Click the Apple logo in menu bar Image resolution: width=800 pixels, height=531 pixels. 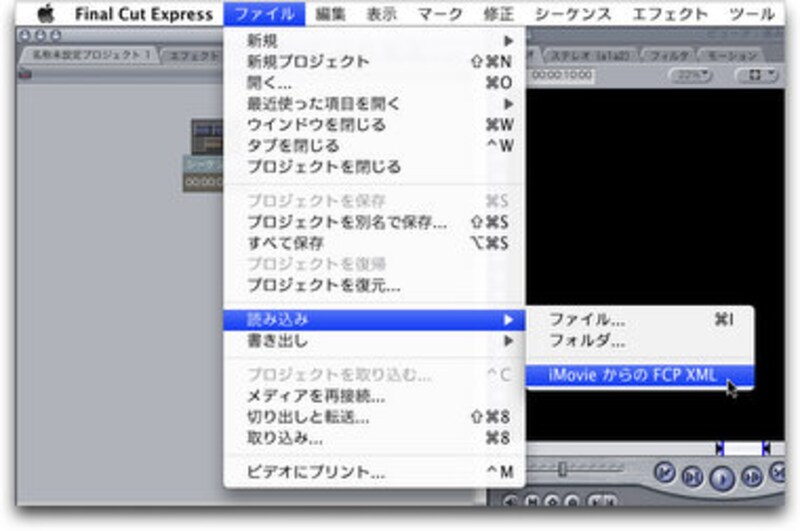click(x=46, y=14)
